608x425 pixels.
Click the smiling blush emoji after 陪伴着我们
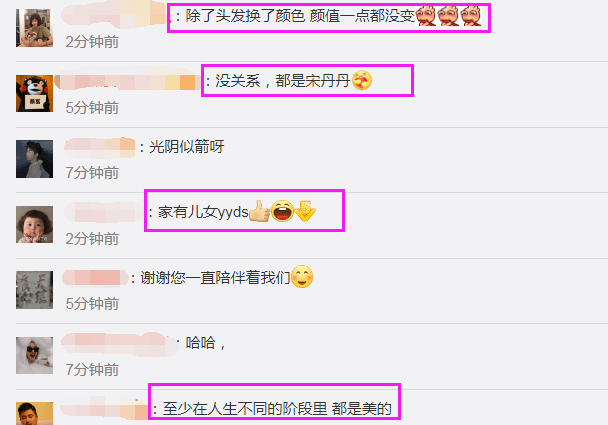click(302, 276)
